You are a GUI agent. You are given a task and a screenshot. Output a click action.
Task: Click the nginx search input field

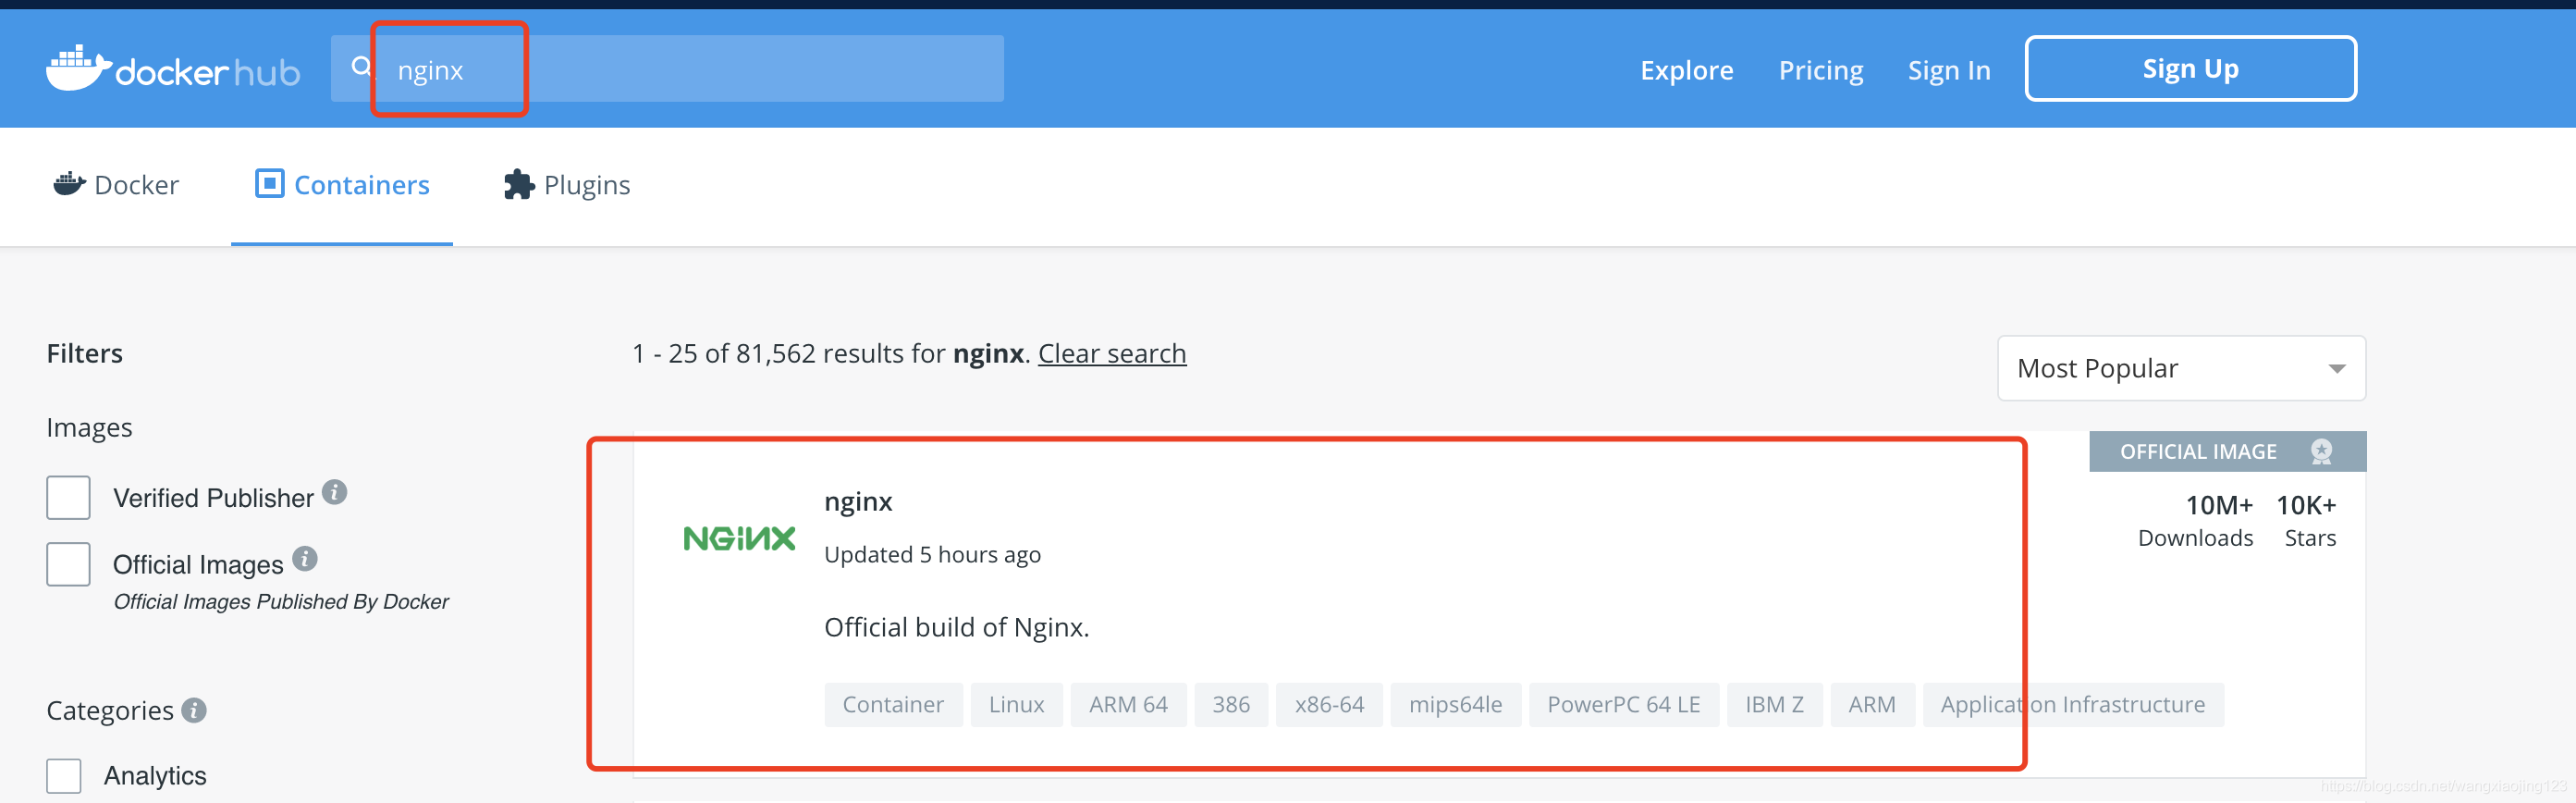(x=667, y=68)
